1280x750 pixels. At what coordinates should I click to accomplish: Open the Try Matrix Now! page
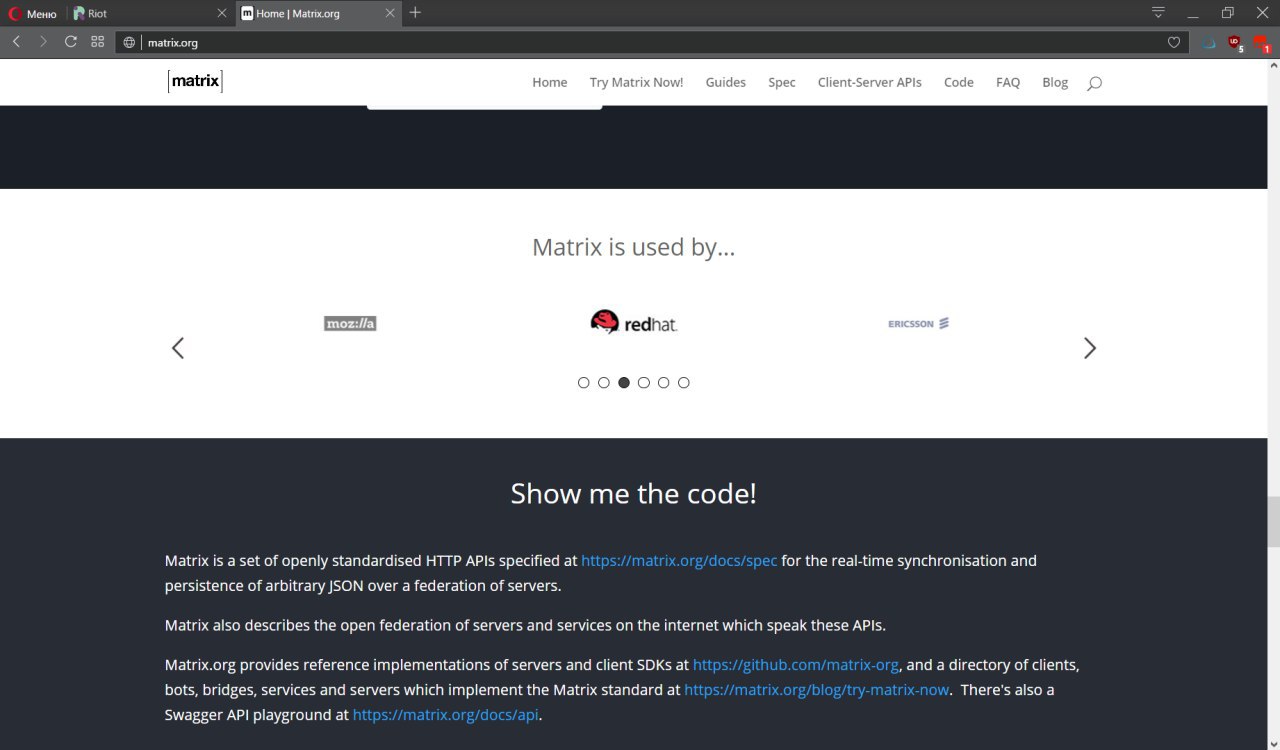click(x=636, y=82)
